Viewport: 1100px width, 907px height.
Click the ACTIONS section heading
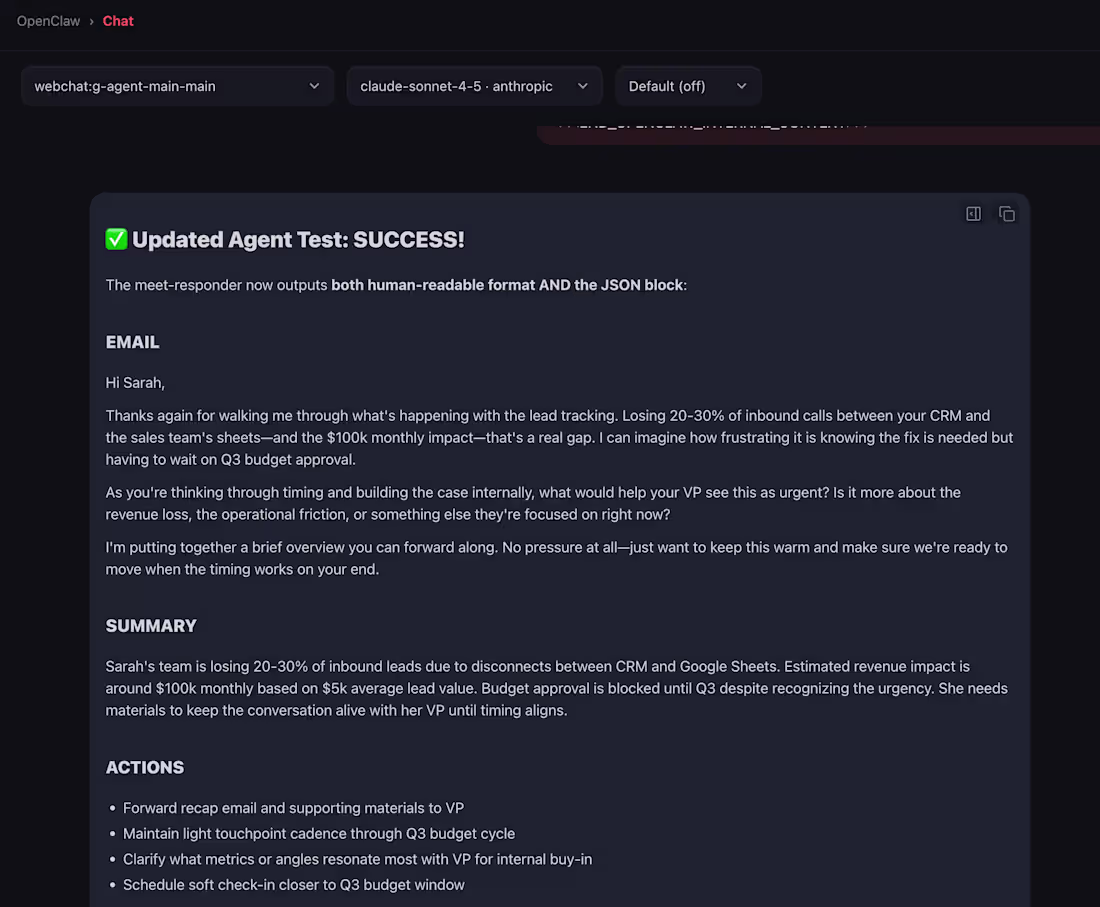144,767
